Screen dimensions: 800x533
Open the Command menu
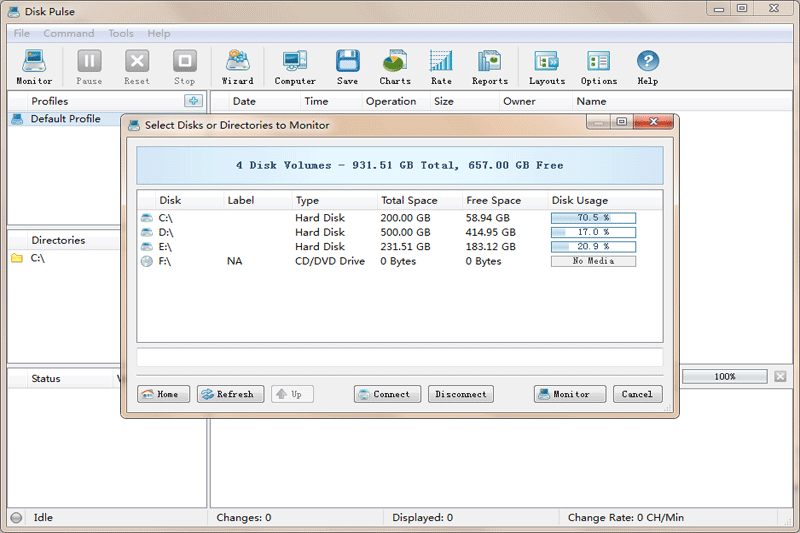pyautogui.click(x=69, y=33)
